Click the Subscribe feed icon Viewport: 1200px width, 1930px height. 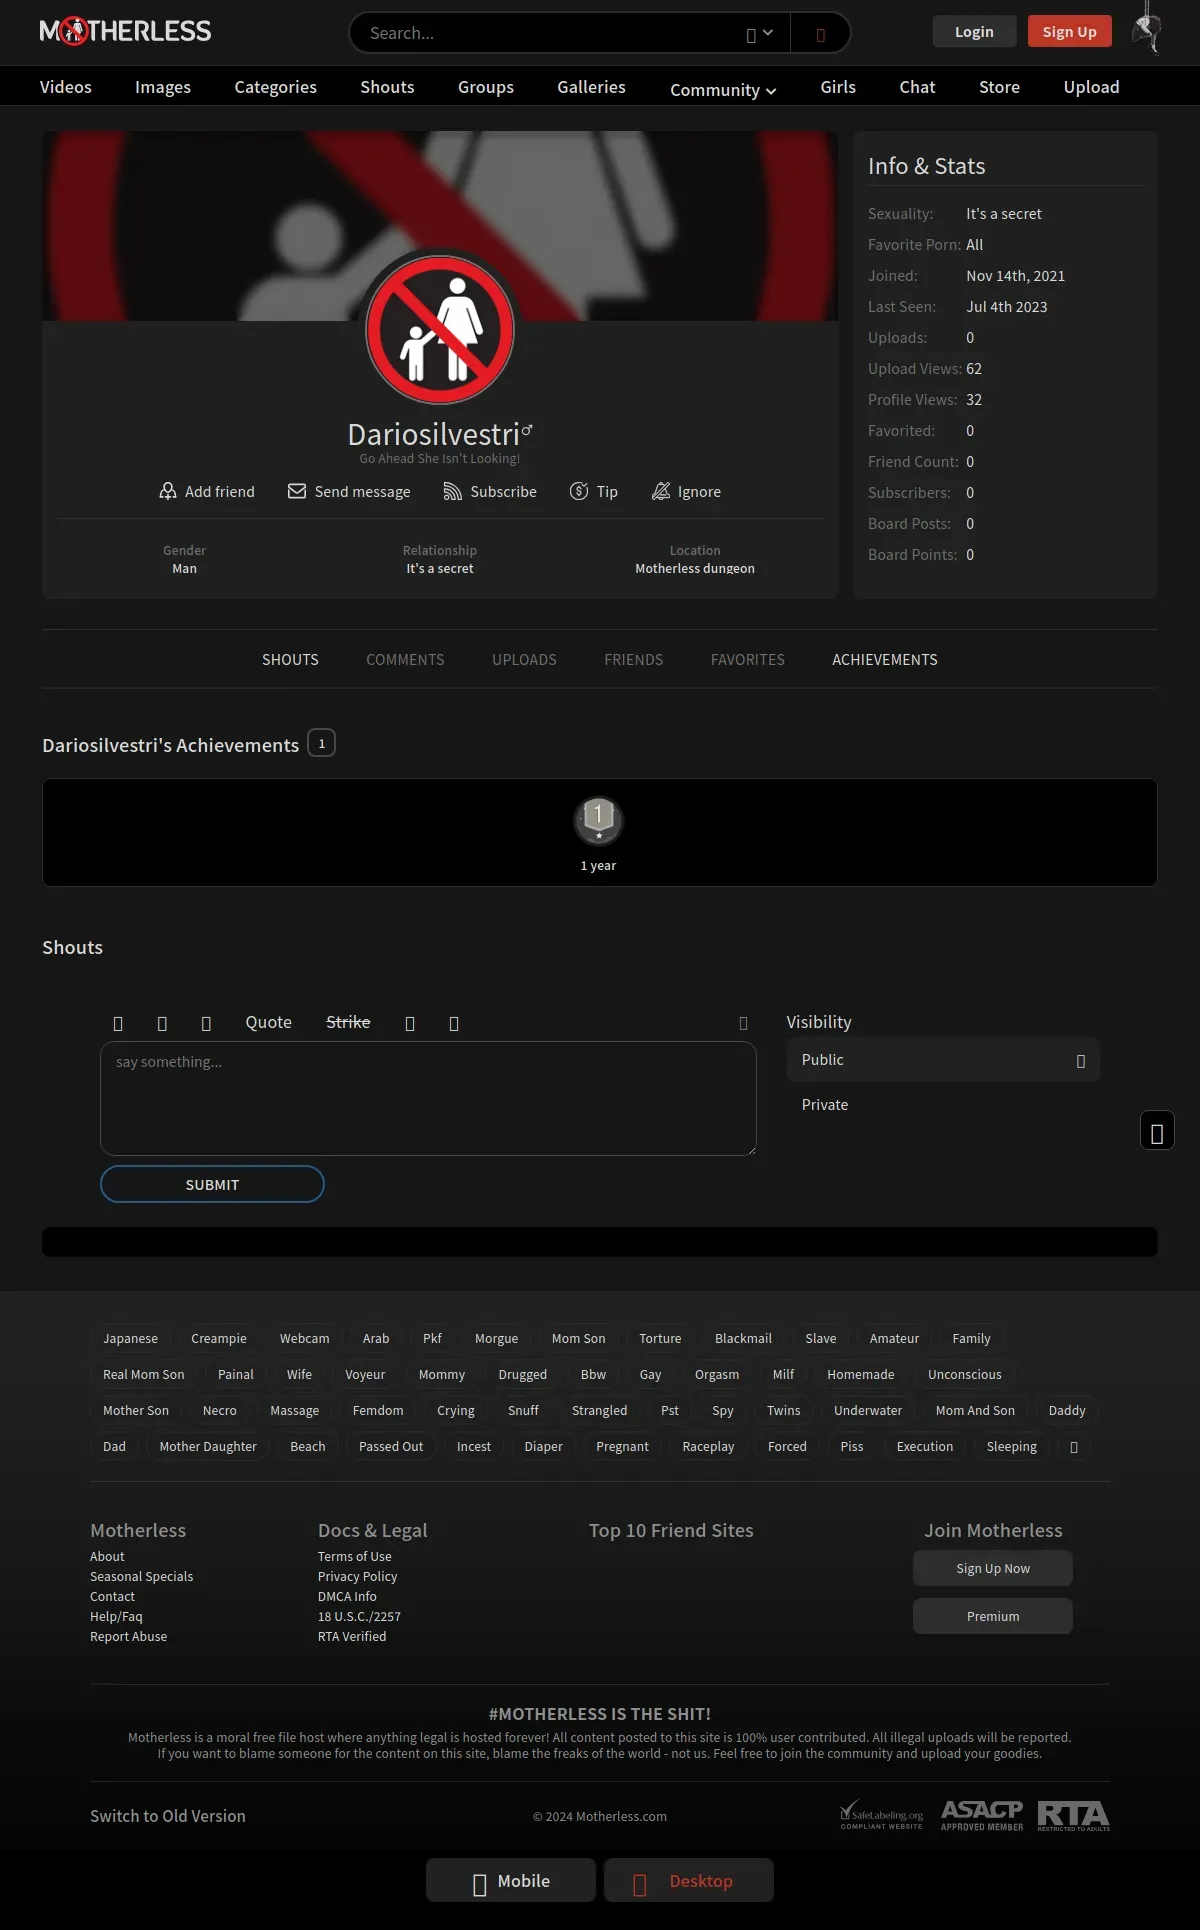click(x=453, y=491)
